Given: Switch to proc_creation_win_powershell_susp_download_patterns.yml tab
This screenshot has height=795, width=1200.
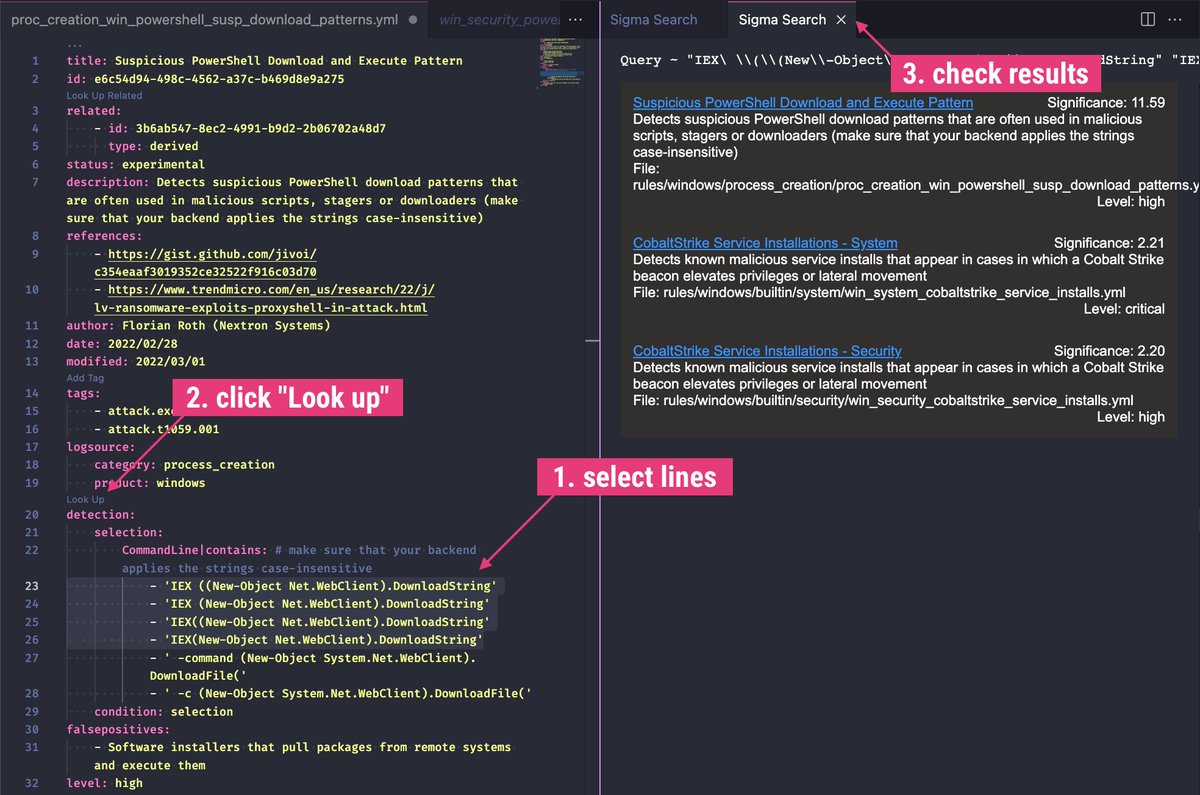Looking at the screenshot, I should pos(205,20).
